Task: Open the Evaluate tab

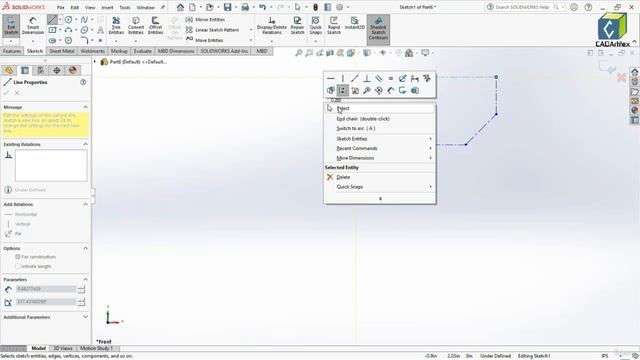Action: [142, 51]
